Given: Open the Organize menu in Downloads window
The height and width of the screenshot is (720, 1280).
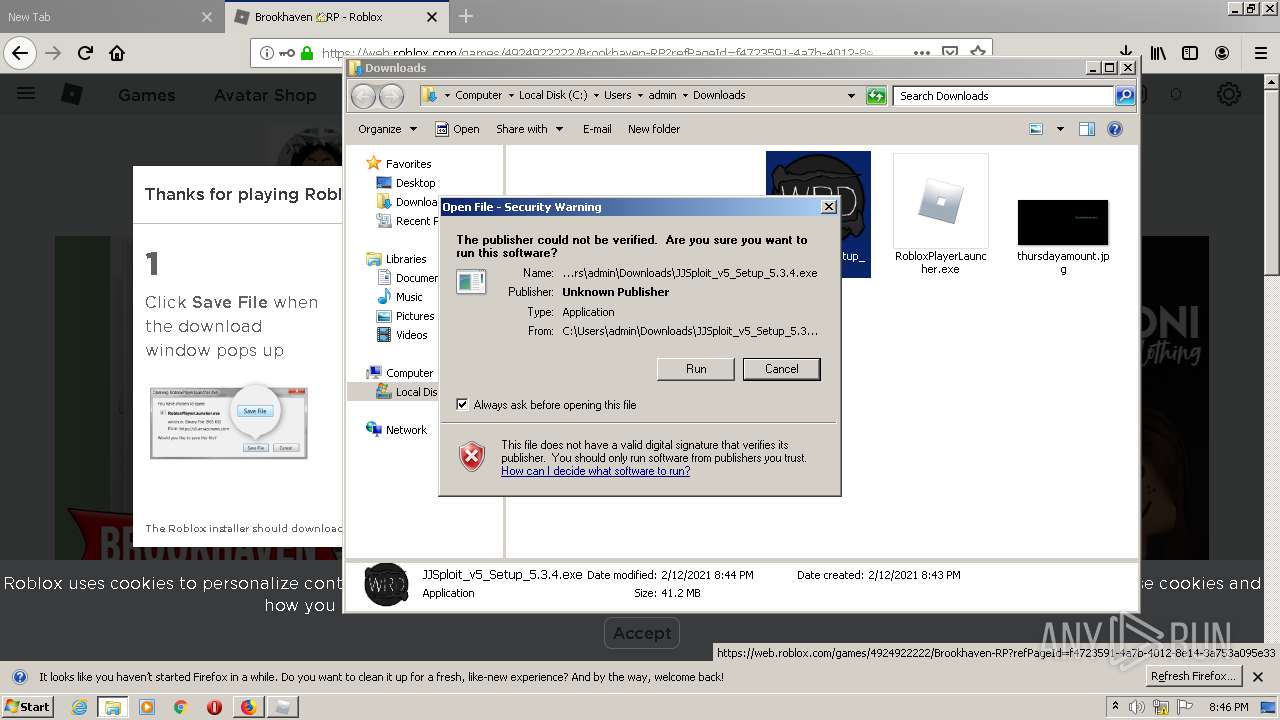Looking at the screenshot, I should [x=387, y=129].
